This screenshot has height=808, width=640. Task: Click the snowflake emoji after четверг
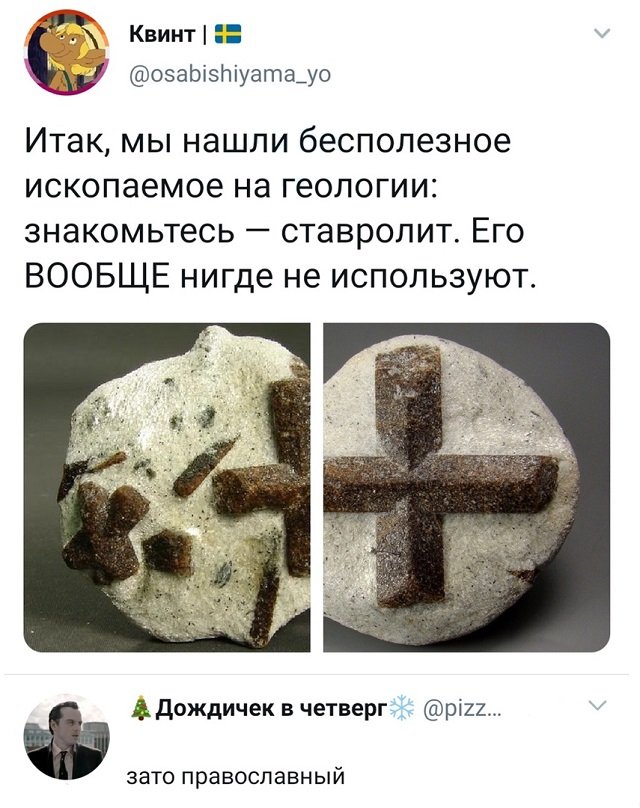click(402, 708)
